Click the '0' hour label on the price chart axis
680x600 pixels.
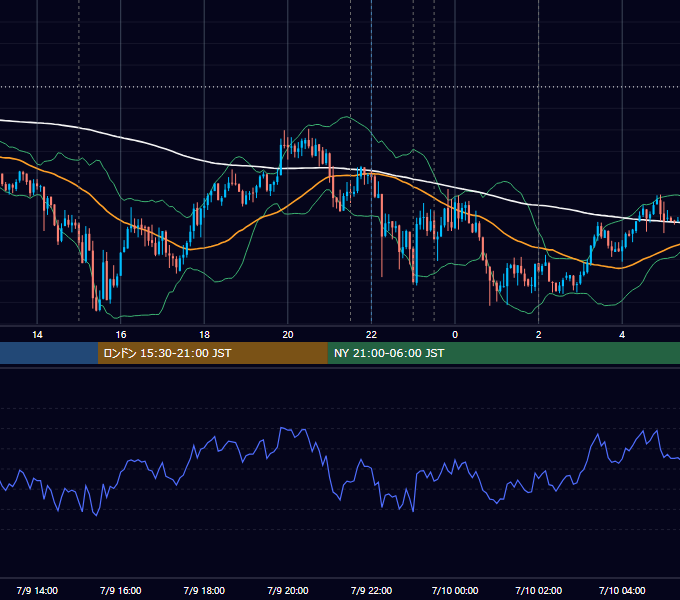tap(455, 335)
